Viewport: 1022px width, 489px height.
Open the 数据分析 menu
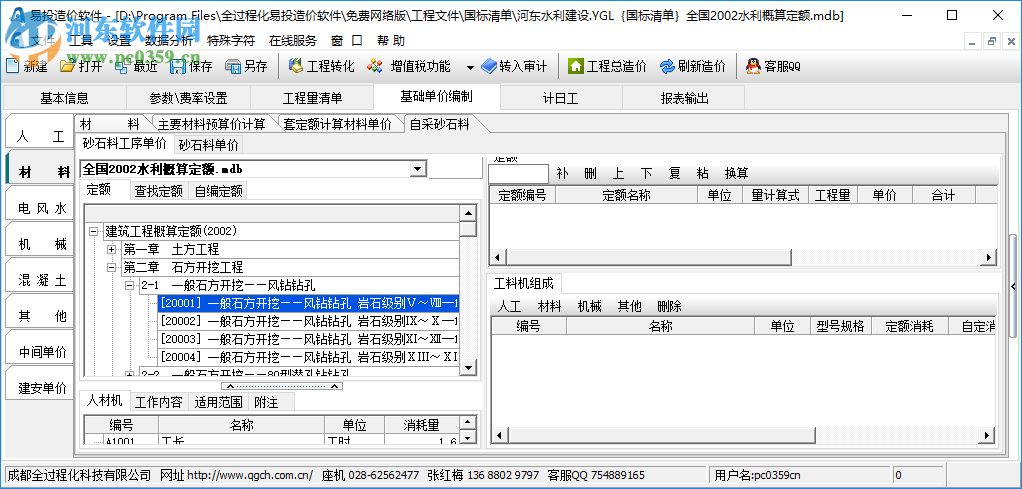[x=169, y=41]
